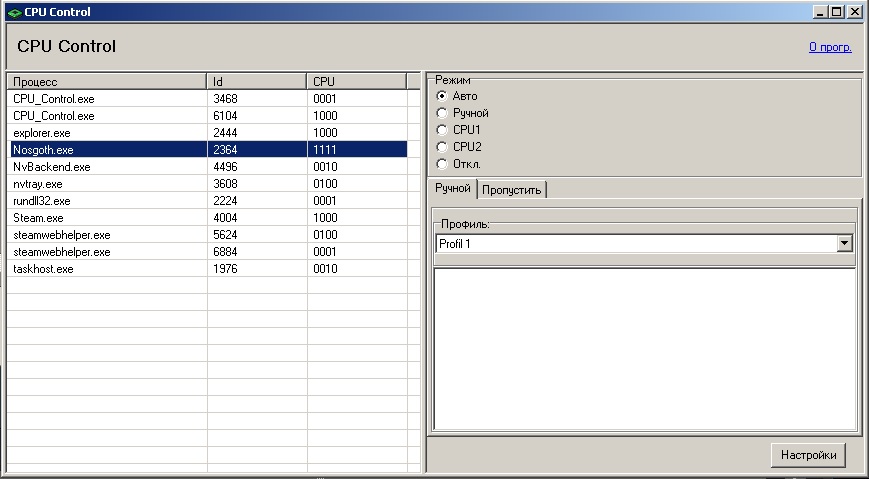Maximize the CPU Control window
The height and width of the screenshot is (479, 869).
[x=837, y=12]
